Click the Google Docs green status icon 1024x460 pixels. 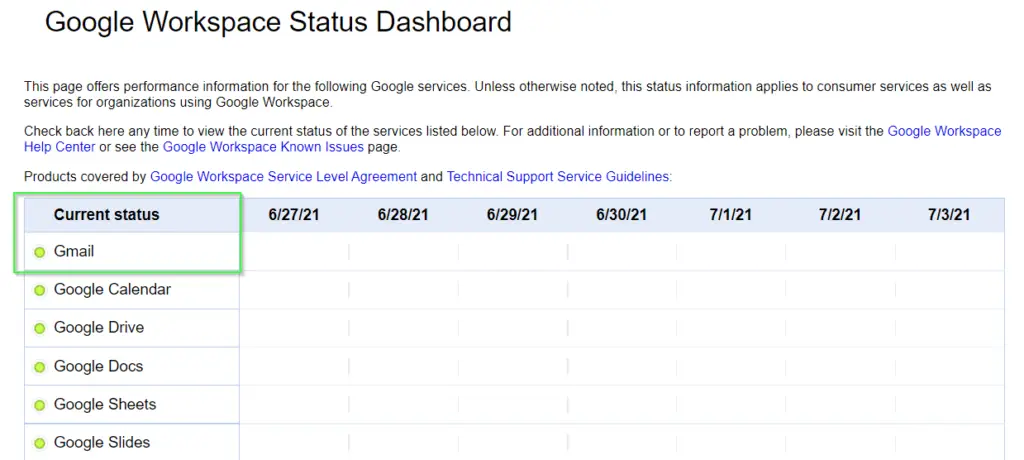40,367
